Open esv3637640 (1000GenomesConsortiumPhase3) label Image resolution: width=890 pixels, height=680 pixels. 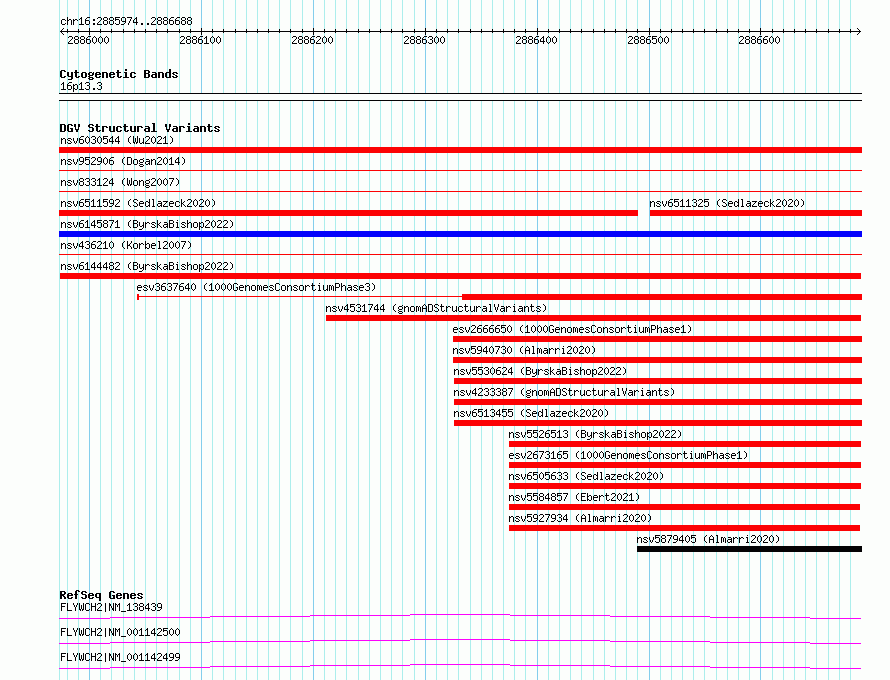[x=256, y=287]
